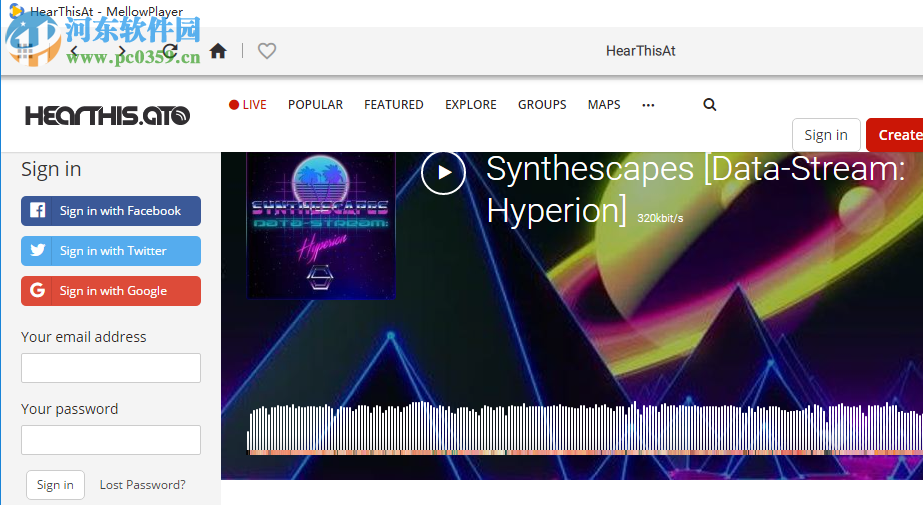The width and height of the screenshot is (923, 505).
Task: Open the Synthescapes [Data-Stream: Hyperion] title
Action: pyautogui.click(x=695, y=189)
